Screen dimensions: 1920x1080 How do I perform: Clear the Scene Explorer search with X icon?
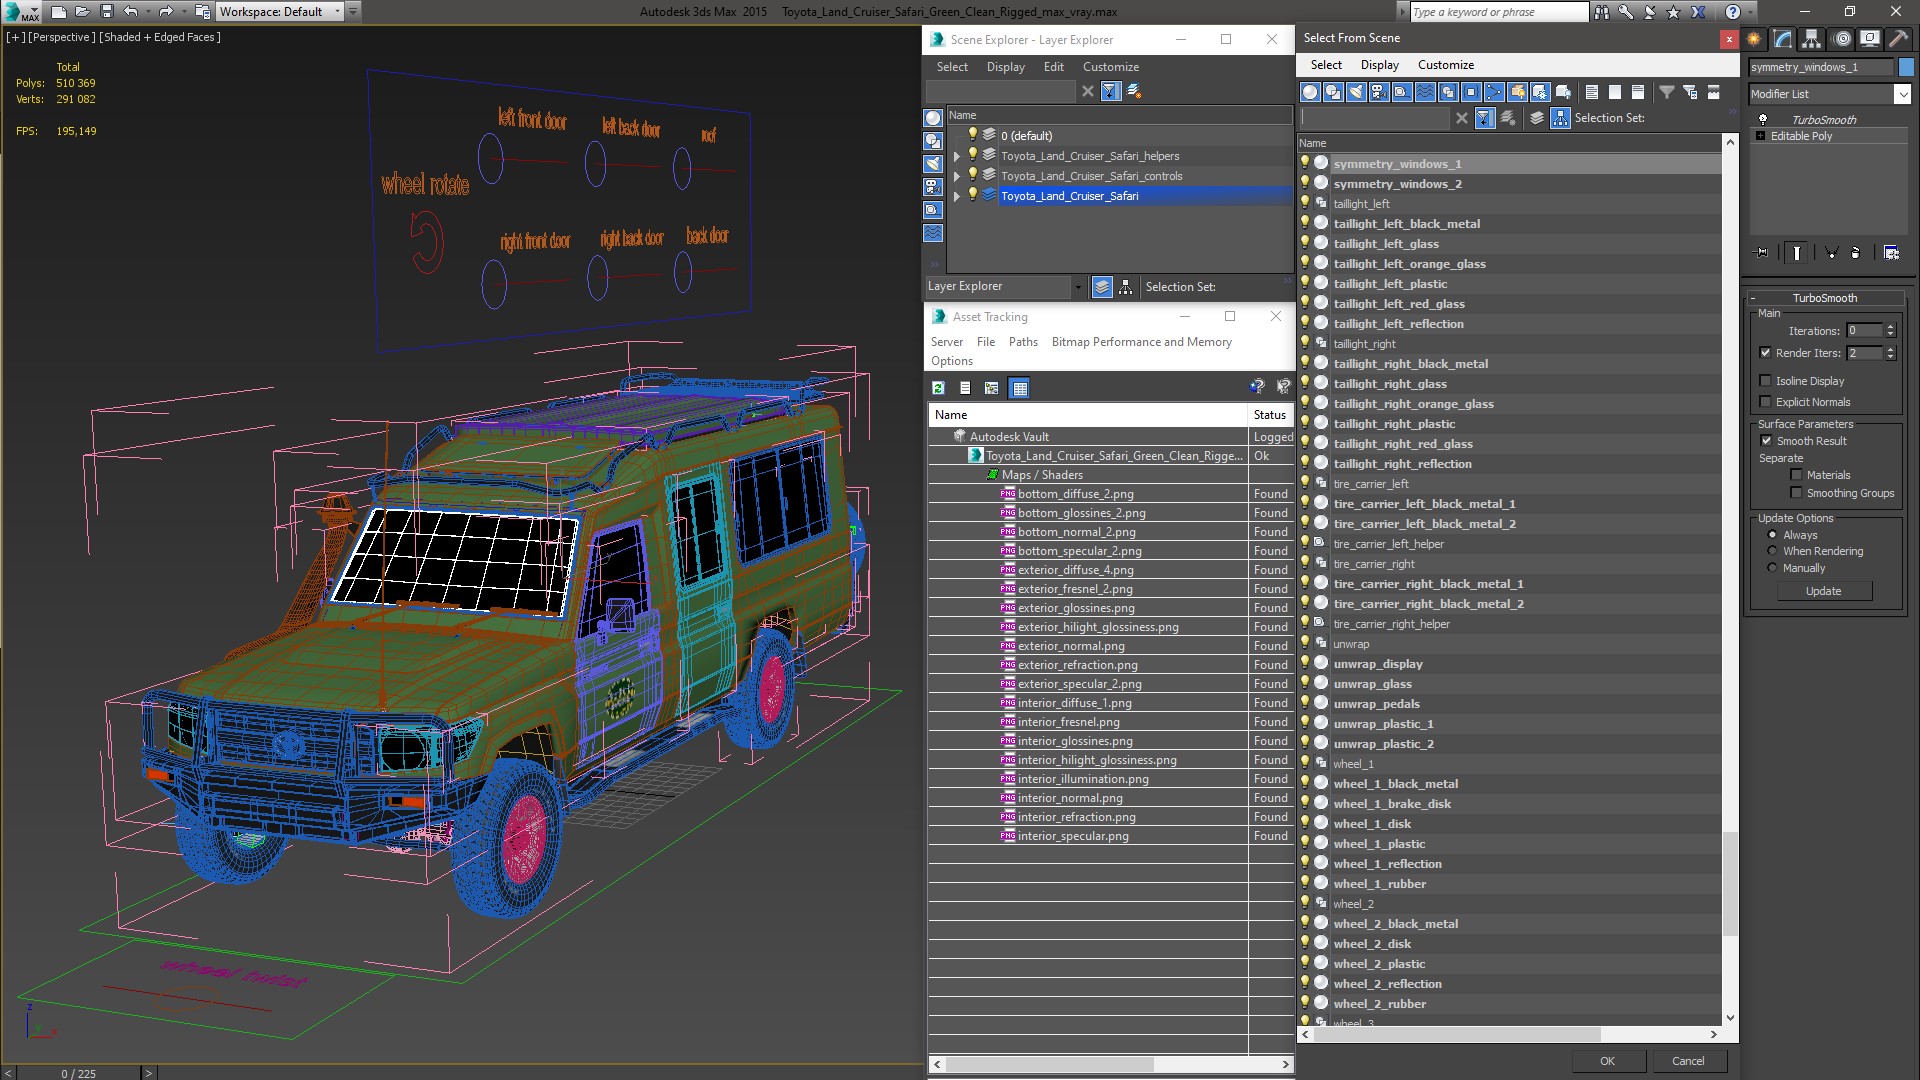click(1088, 91)
